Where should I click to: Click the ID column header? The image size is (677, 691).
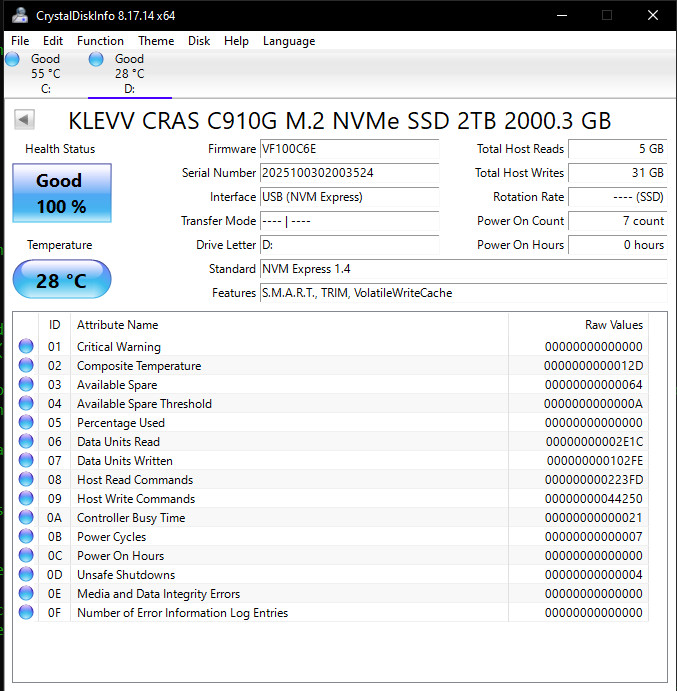[x=54, y=325]
